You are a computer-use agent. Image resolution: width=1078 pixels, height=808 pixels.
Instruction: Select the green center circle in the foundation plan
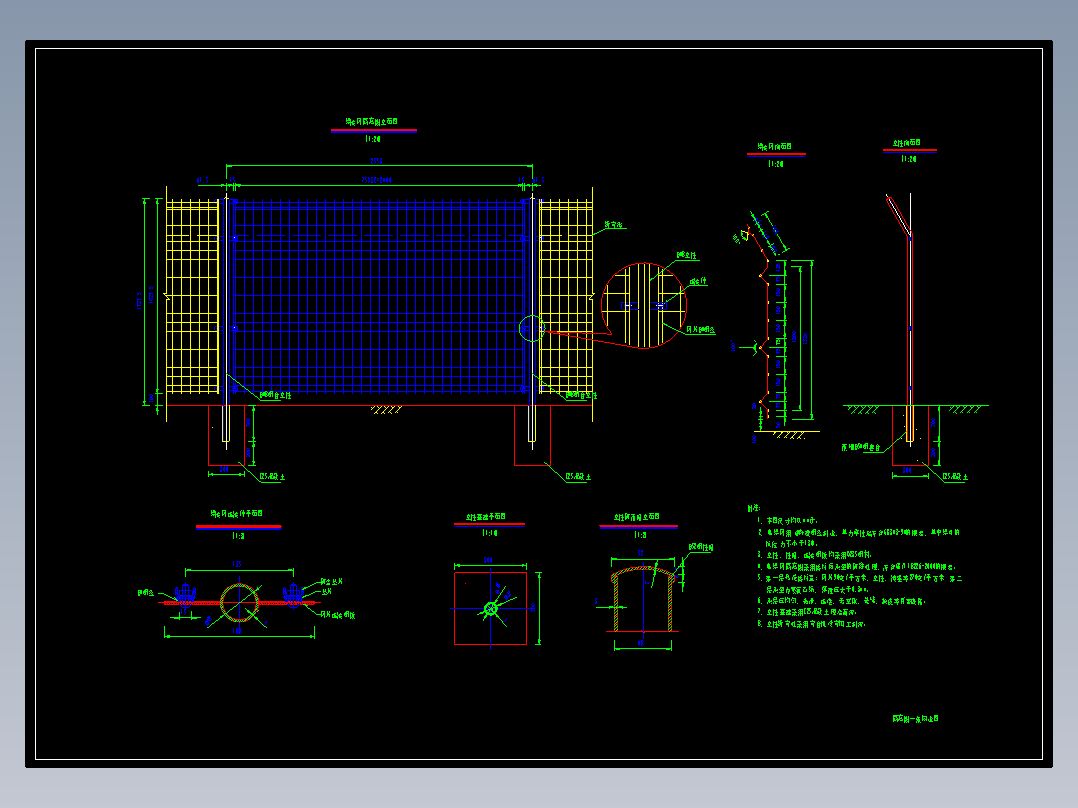490,609
